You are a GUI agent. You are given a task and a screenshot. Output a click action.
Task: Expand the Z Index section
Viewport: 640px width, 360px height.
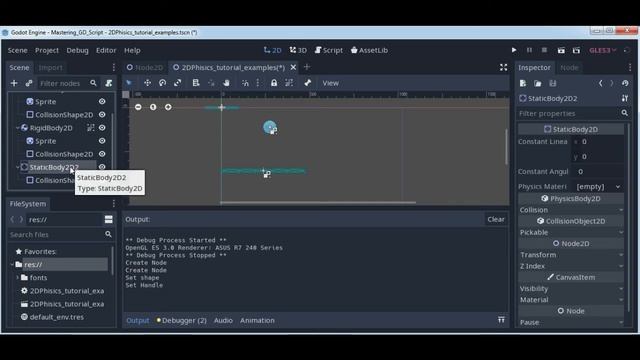click(x=571, y=266)
